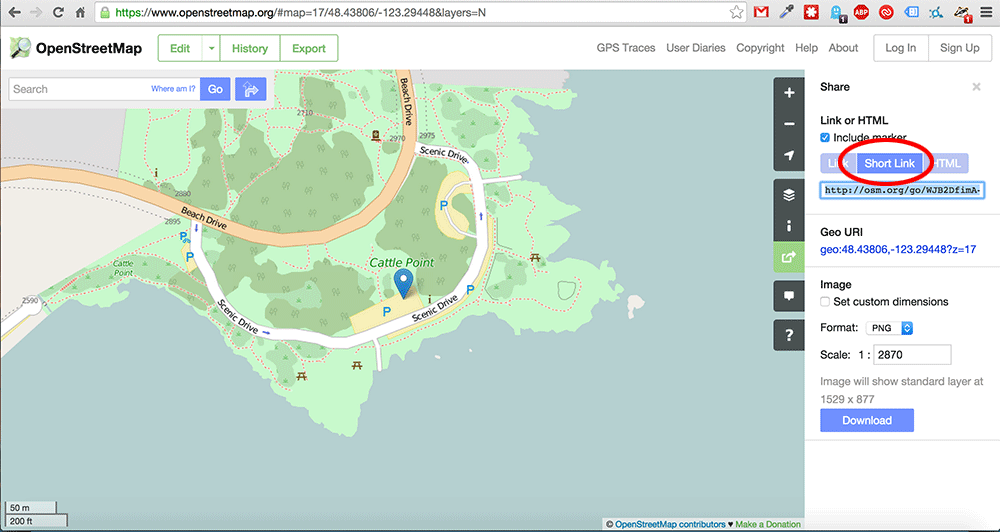Open the map key info icon
This screenshot has height=532, width=1000.
click(789, 226)
